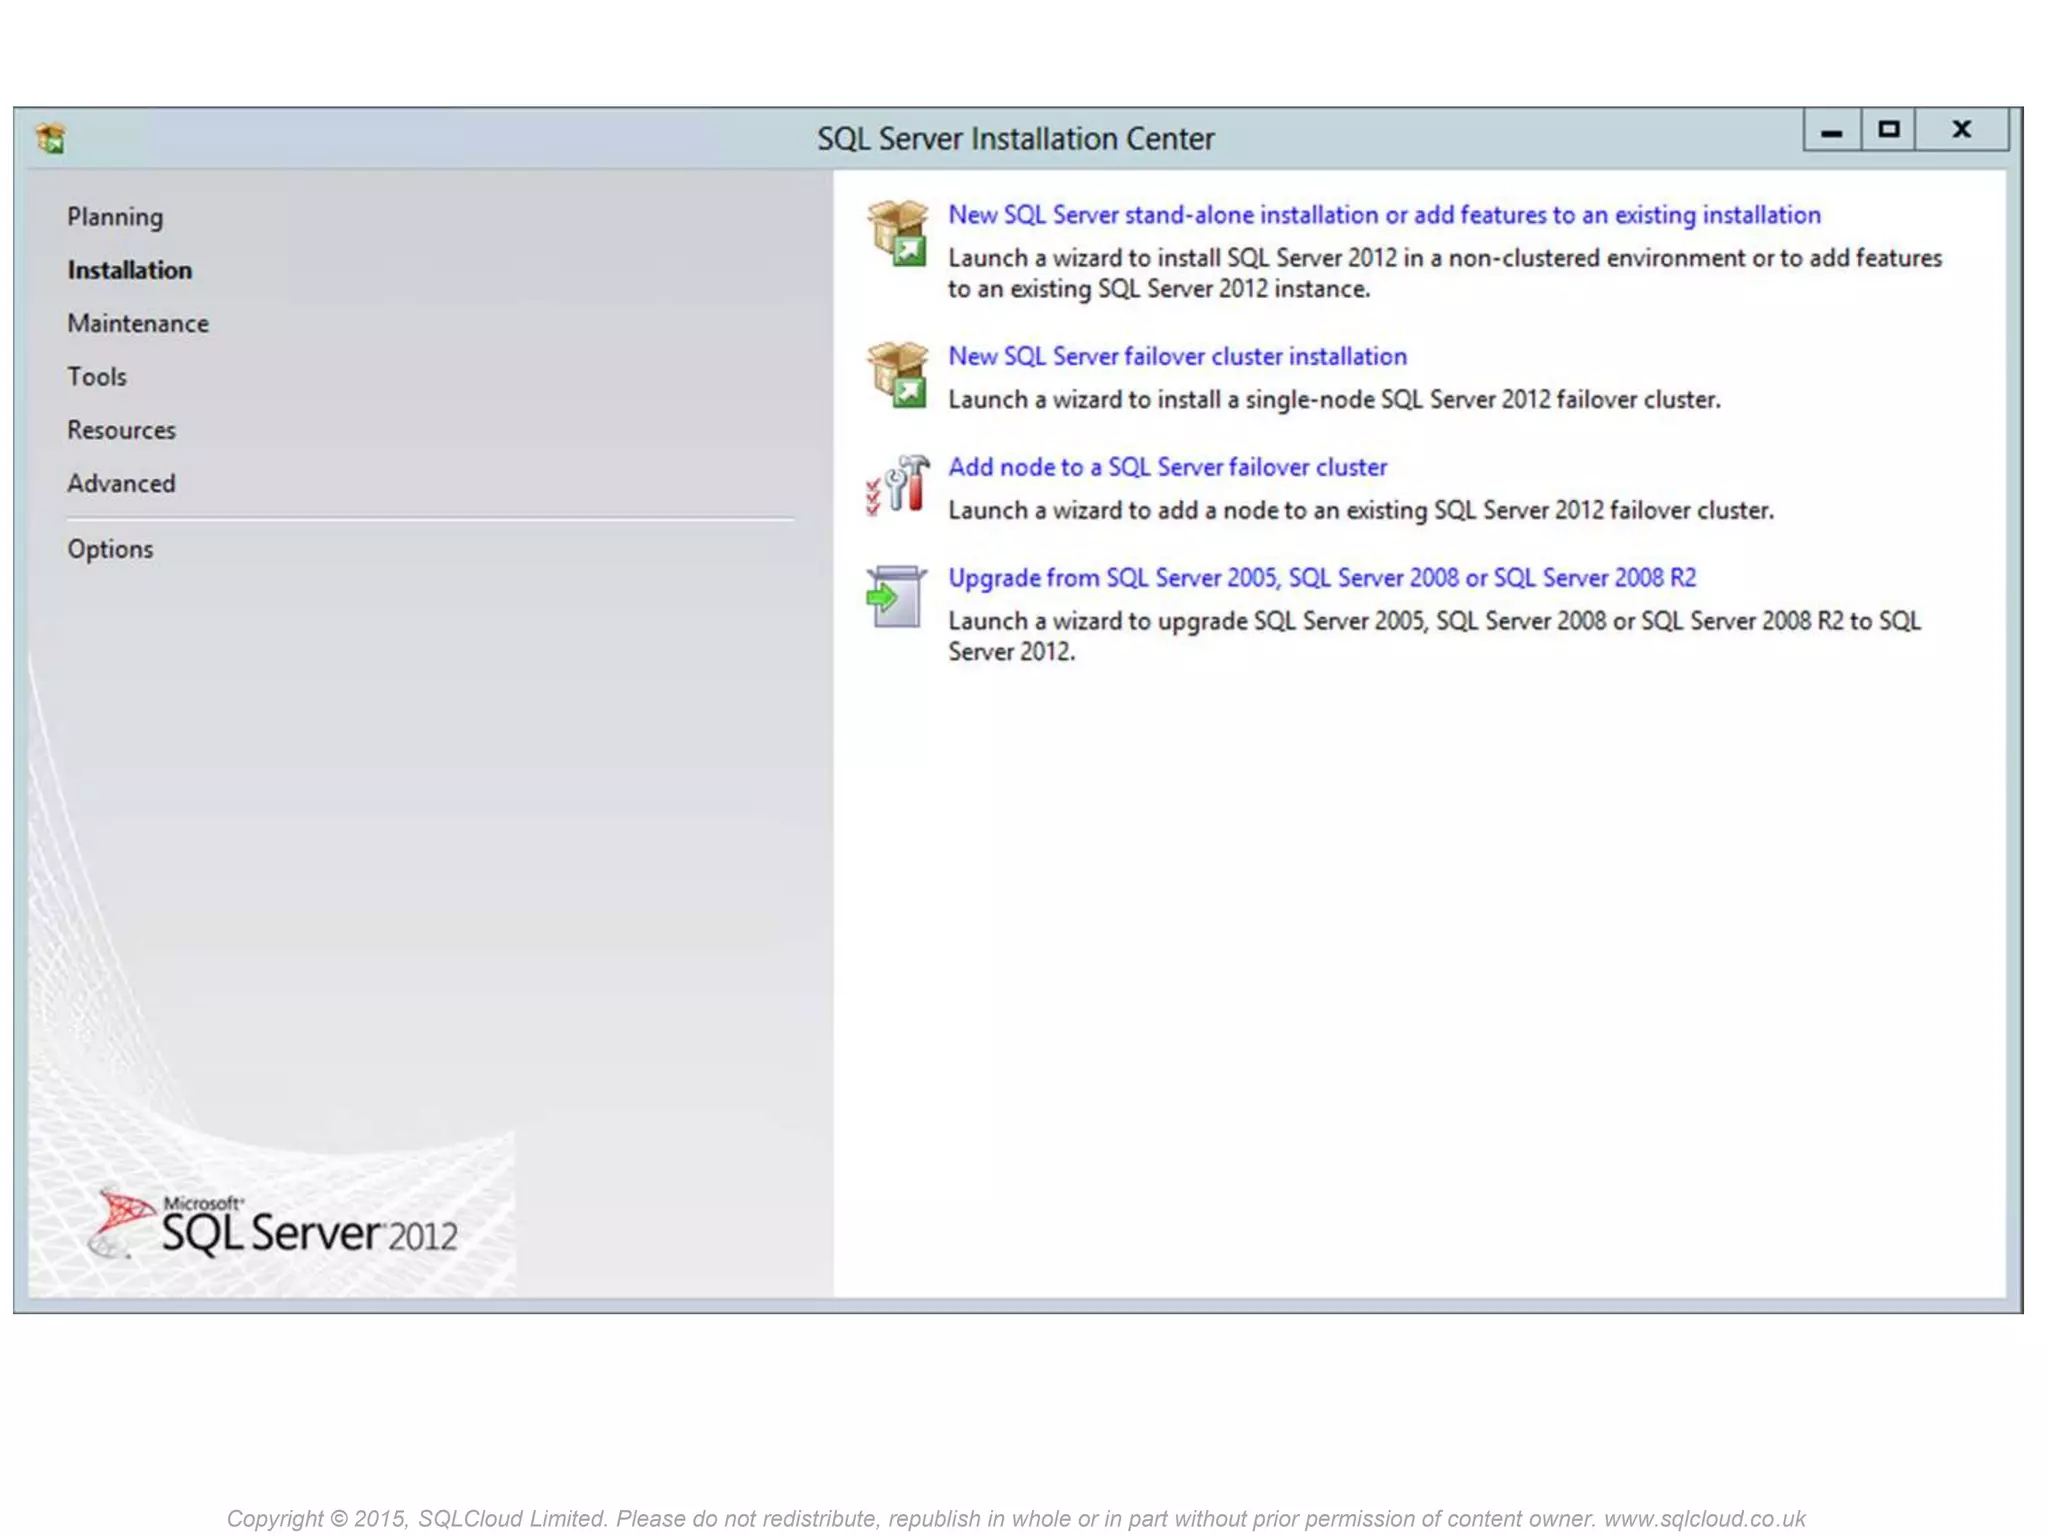Open the Maintenance section
The width and height of the screenshot is (2048, 1536).
[138, 323]
